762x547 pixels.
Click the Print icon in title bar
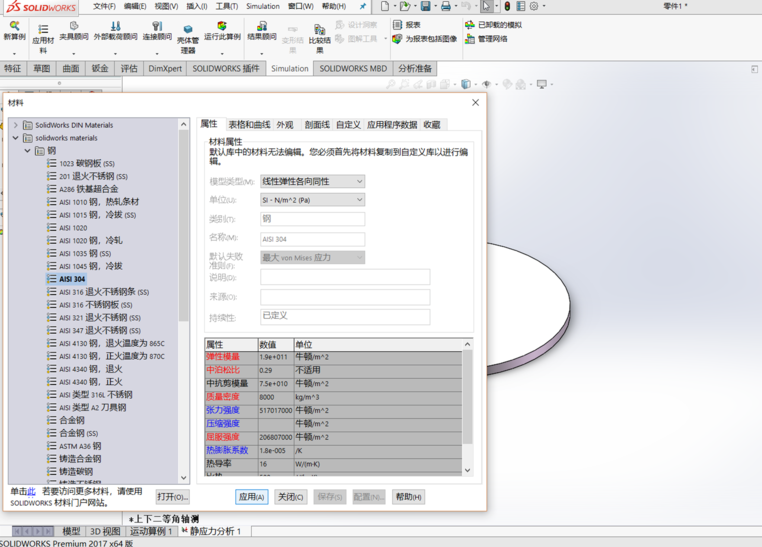446,6
